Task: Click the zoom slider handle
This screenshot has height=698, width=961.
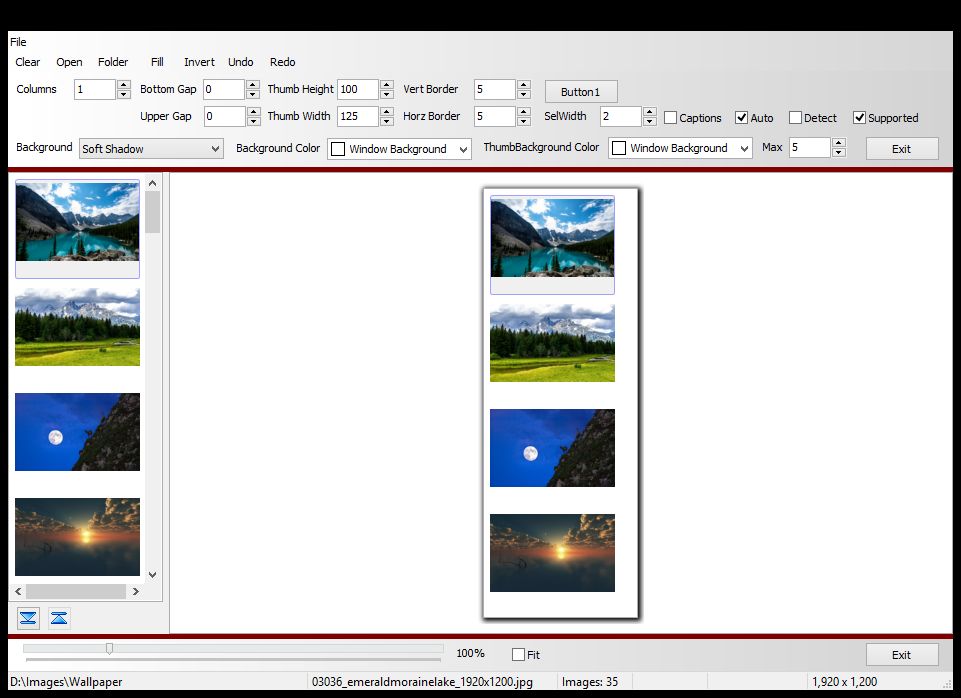Action: coord(109,648)
